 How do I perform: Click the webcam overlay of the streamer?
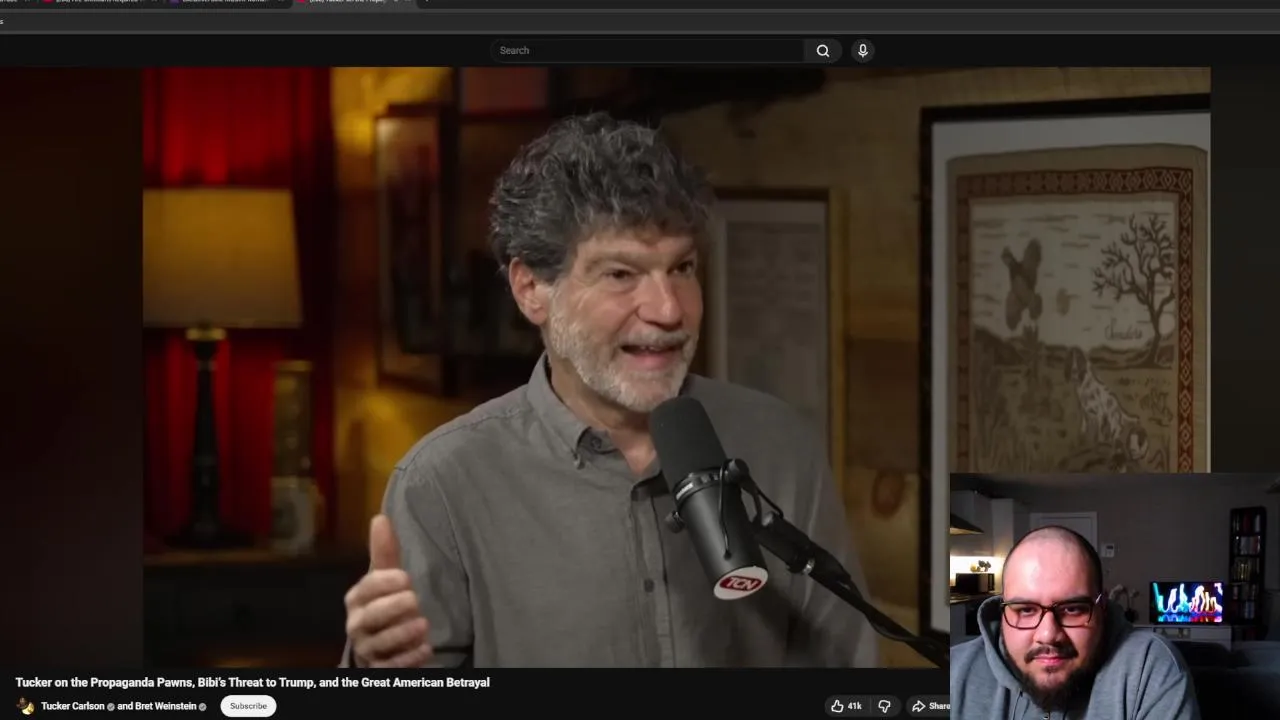tap(1115, 596)
